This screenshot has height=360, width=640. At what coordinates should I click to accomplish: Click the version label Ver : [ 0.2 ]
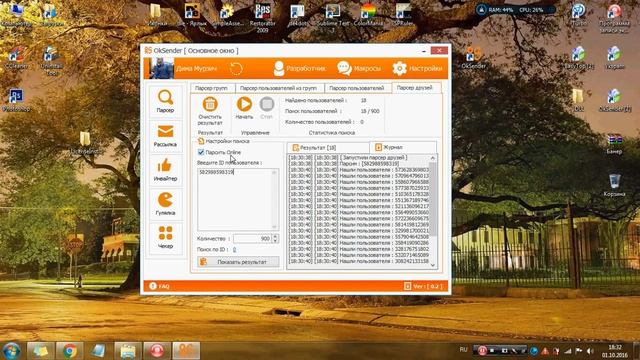[x=423, y=286]
